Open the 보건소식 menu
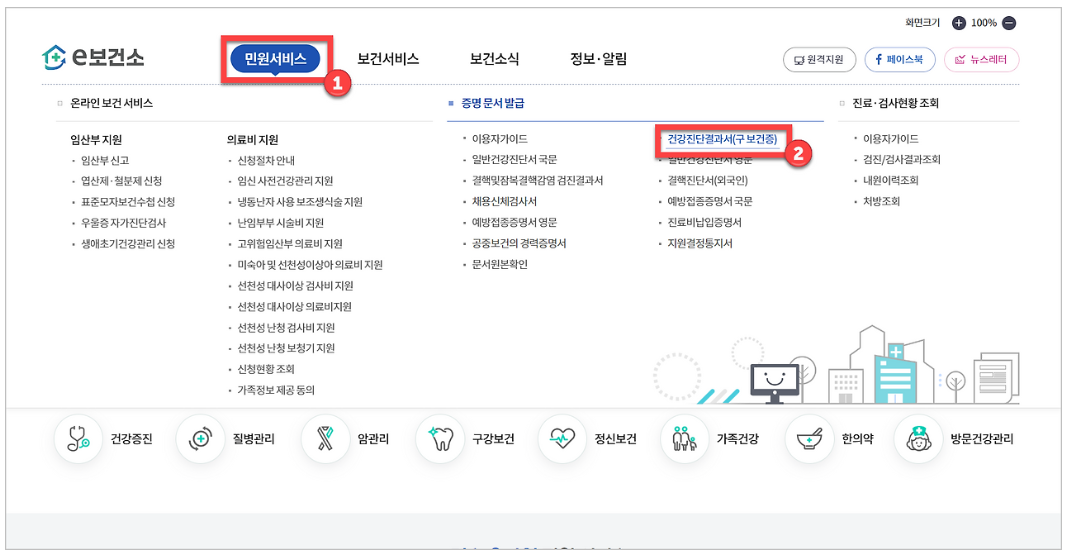The image size is (1067, 555). pos(494,59)
